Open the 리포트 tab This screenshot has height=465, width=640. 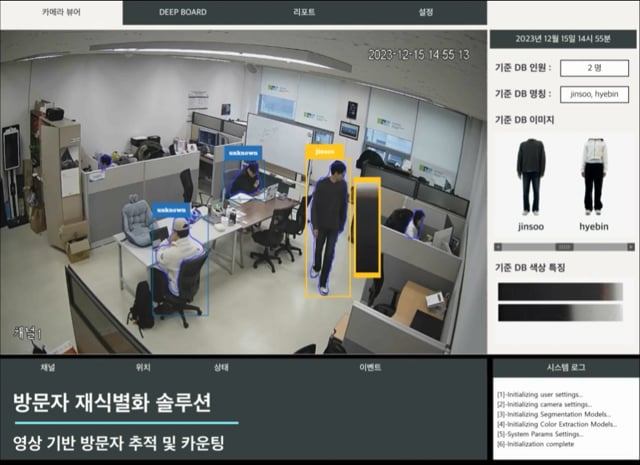(x=304, y=12)
